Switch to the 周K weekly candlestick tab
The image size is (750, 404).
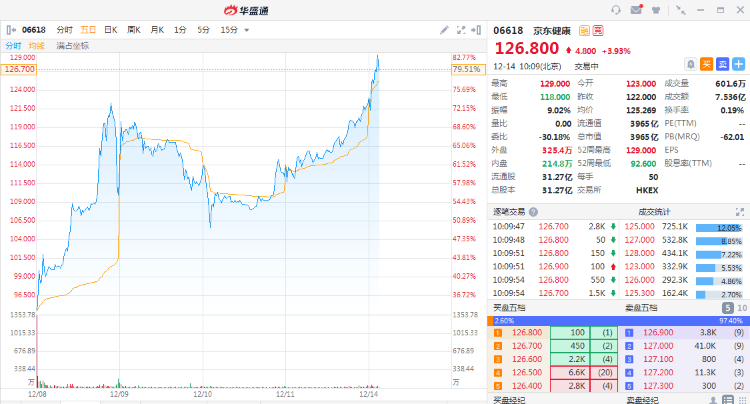click(x=134, y=30)
